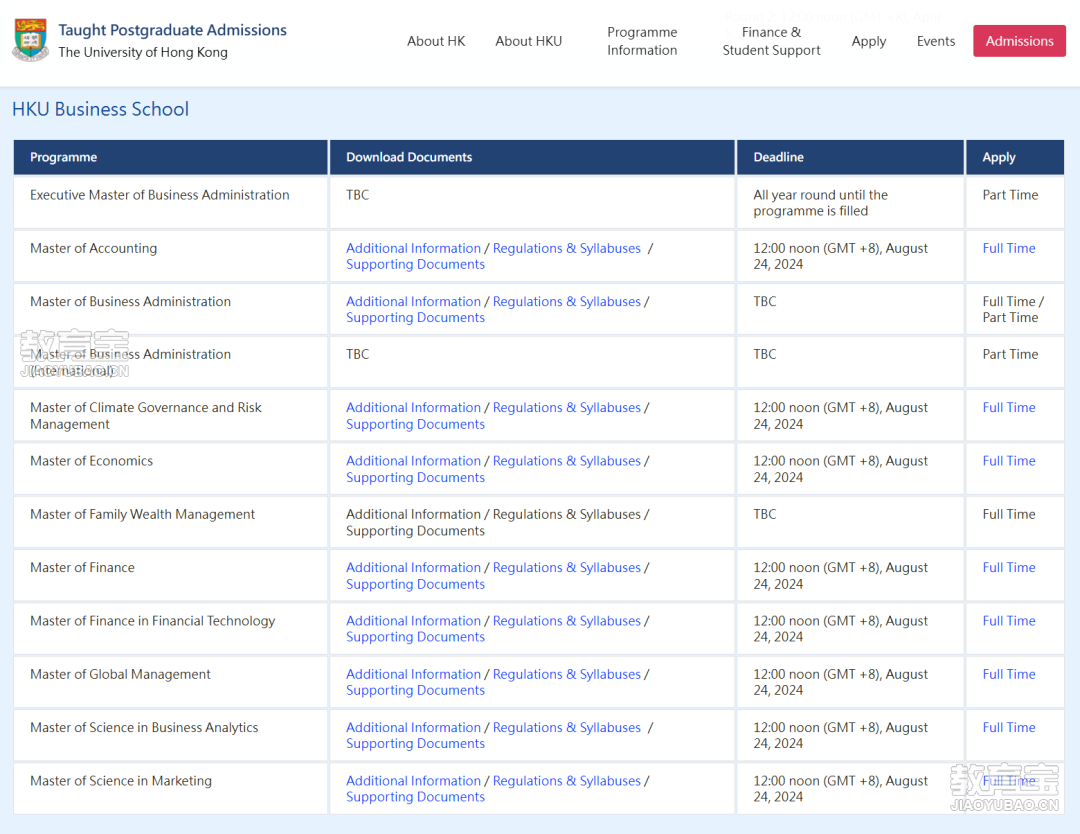
Task: Click the HKU Business School heading
Action: (x=101, y=109)
